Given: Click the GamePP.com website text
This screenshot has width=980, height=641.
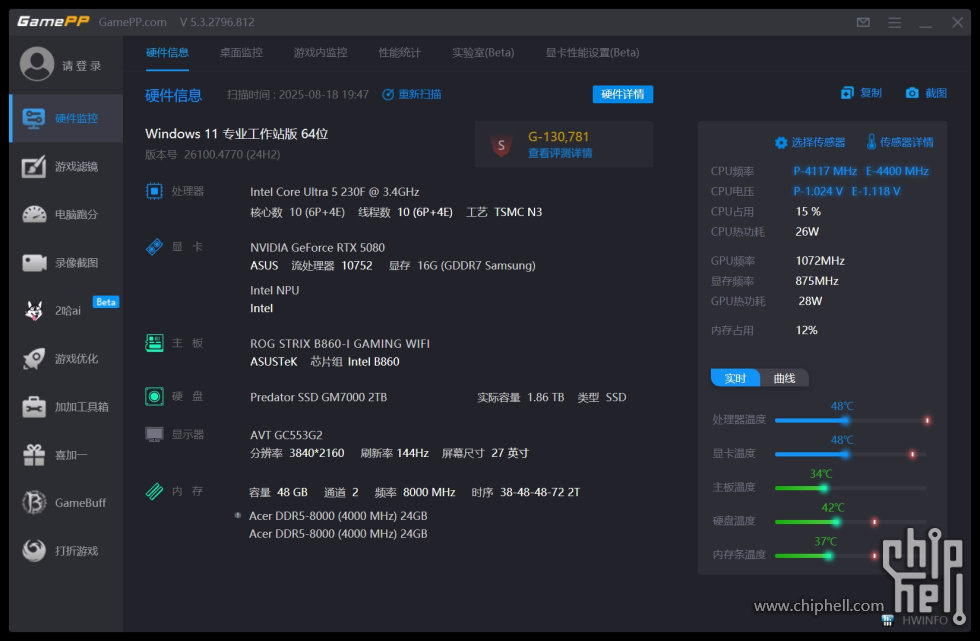Looking at the screenshot, I should point(132,22).
